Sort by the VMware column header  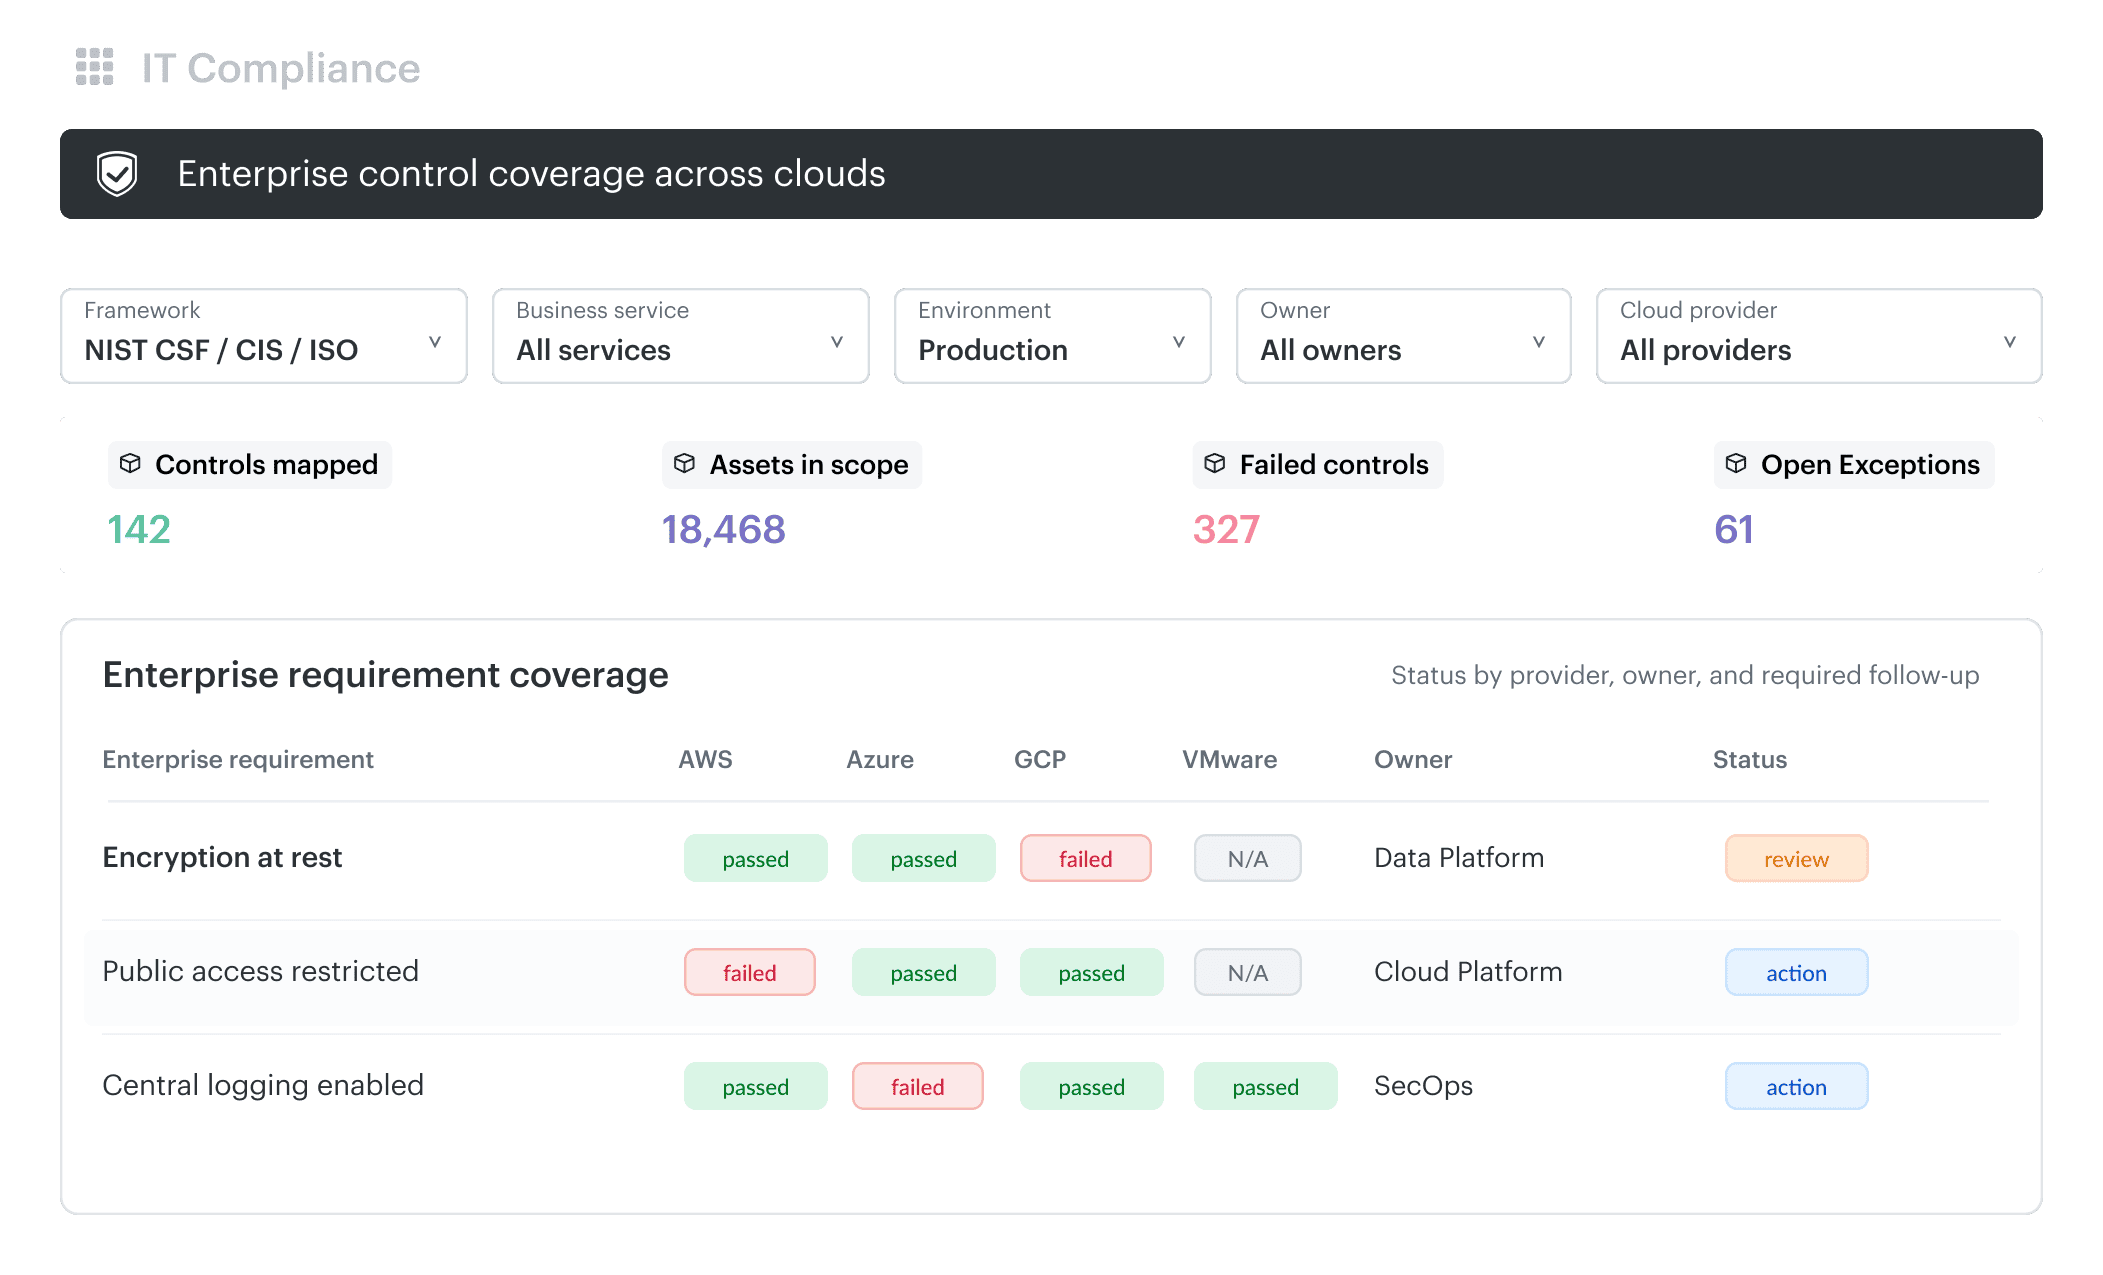click(x=1229, y=760)
